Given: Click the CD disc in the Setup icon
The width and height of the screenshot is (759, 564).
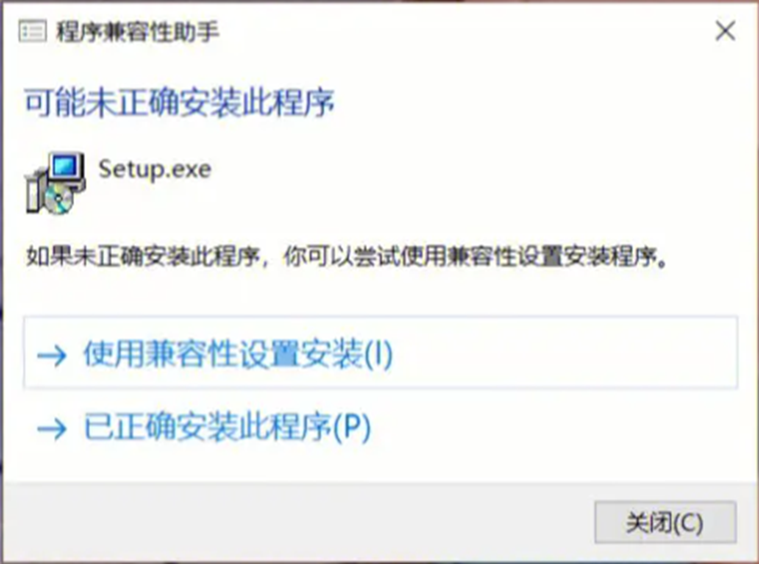Looking at the screenshot, I should pos(60,198).
